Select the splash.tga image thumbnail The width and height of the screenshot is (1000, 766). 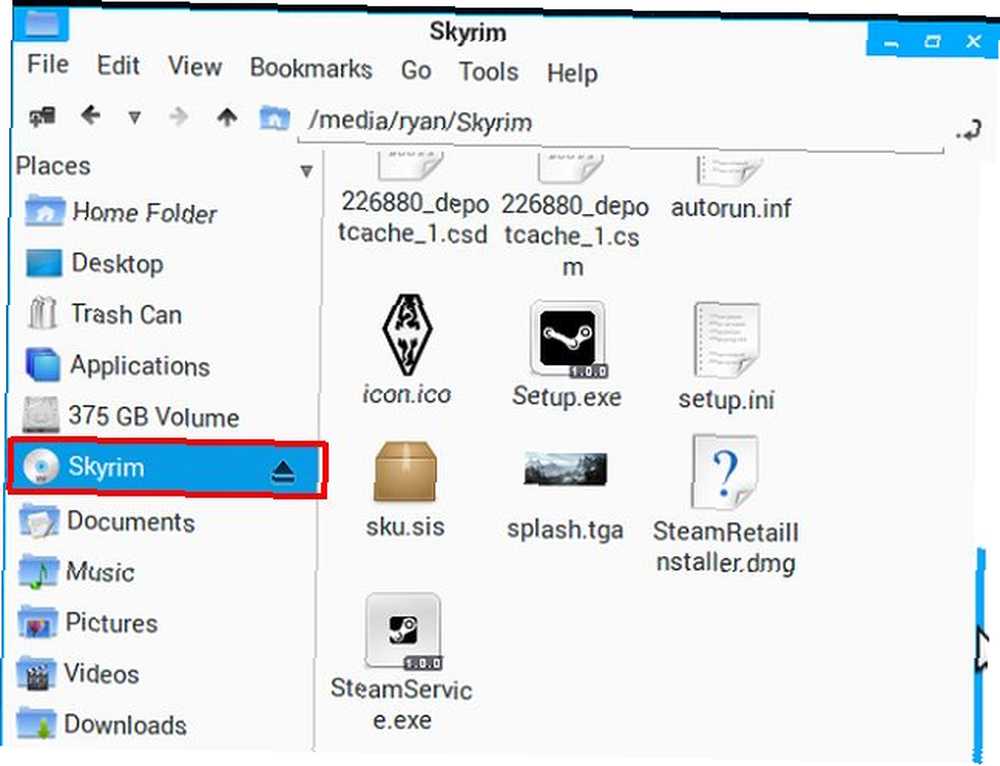click(x=565, y=495)
